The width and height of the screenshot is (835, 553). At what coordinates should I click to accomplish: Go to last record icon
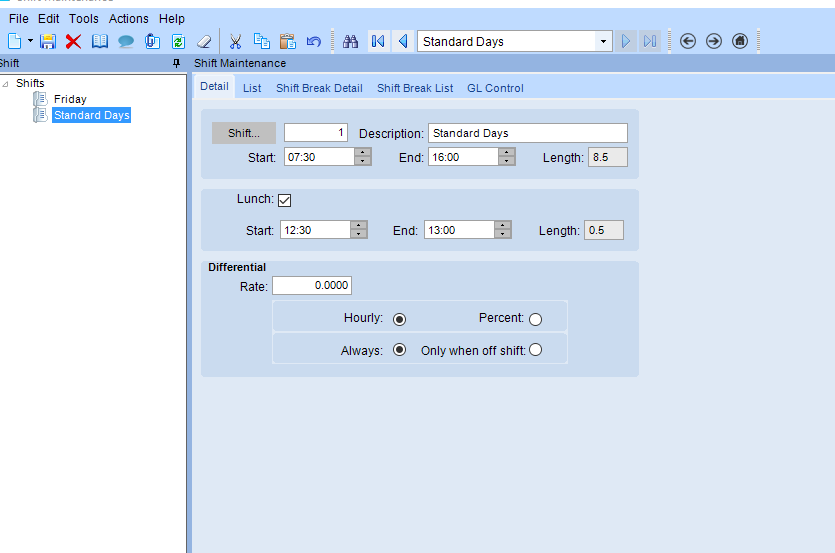coord(650,41)
